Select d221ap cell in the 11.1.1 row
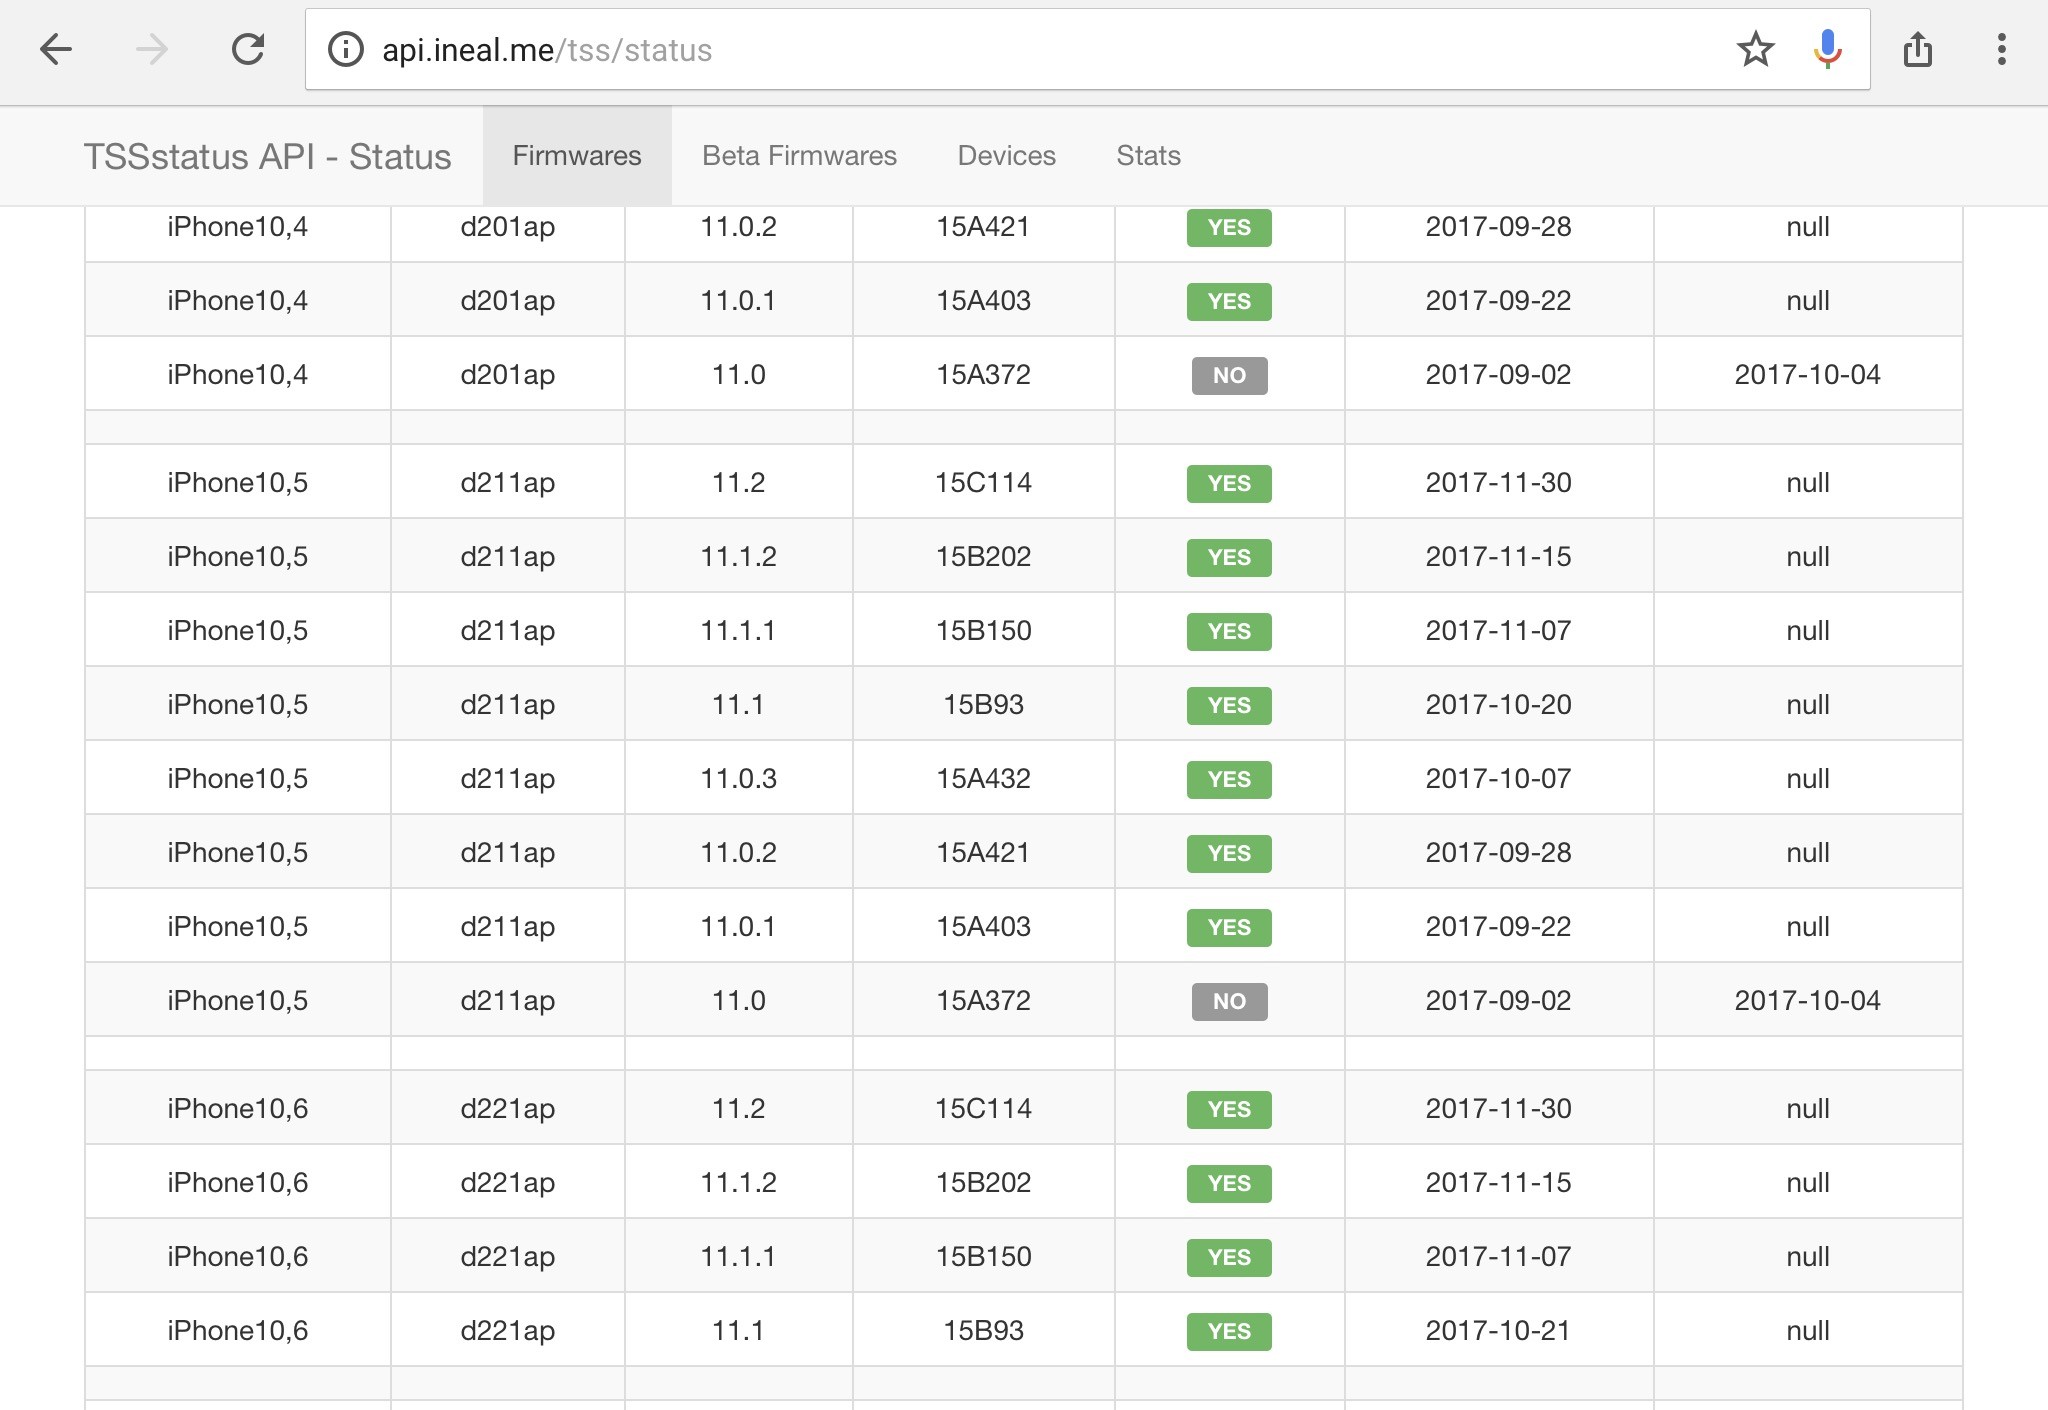 pos(507,1257)
